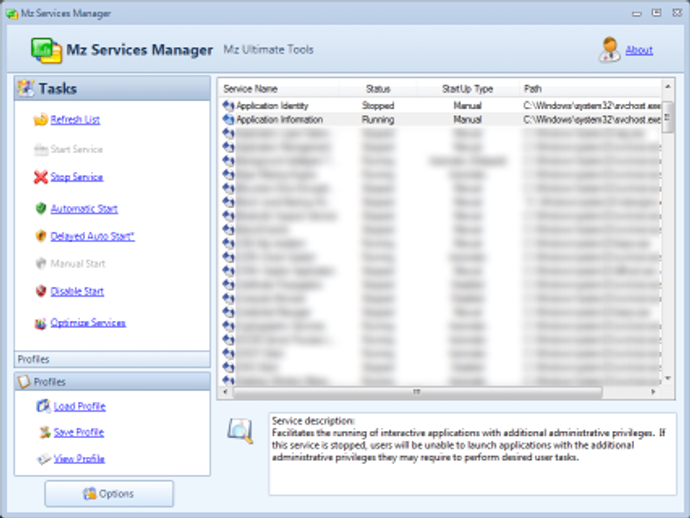Click Stopped status of Application Identity
The height and width of the screenshot is (518, 690).
pos(378,106)
